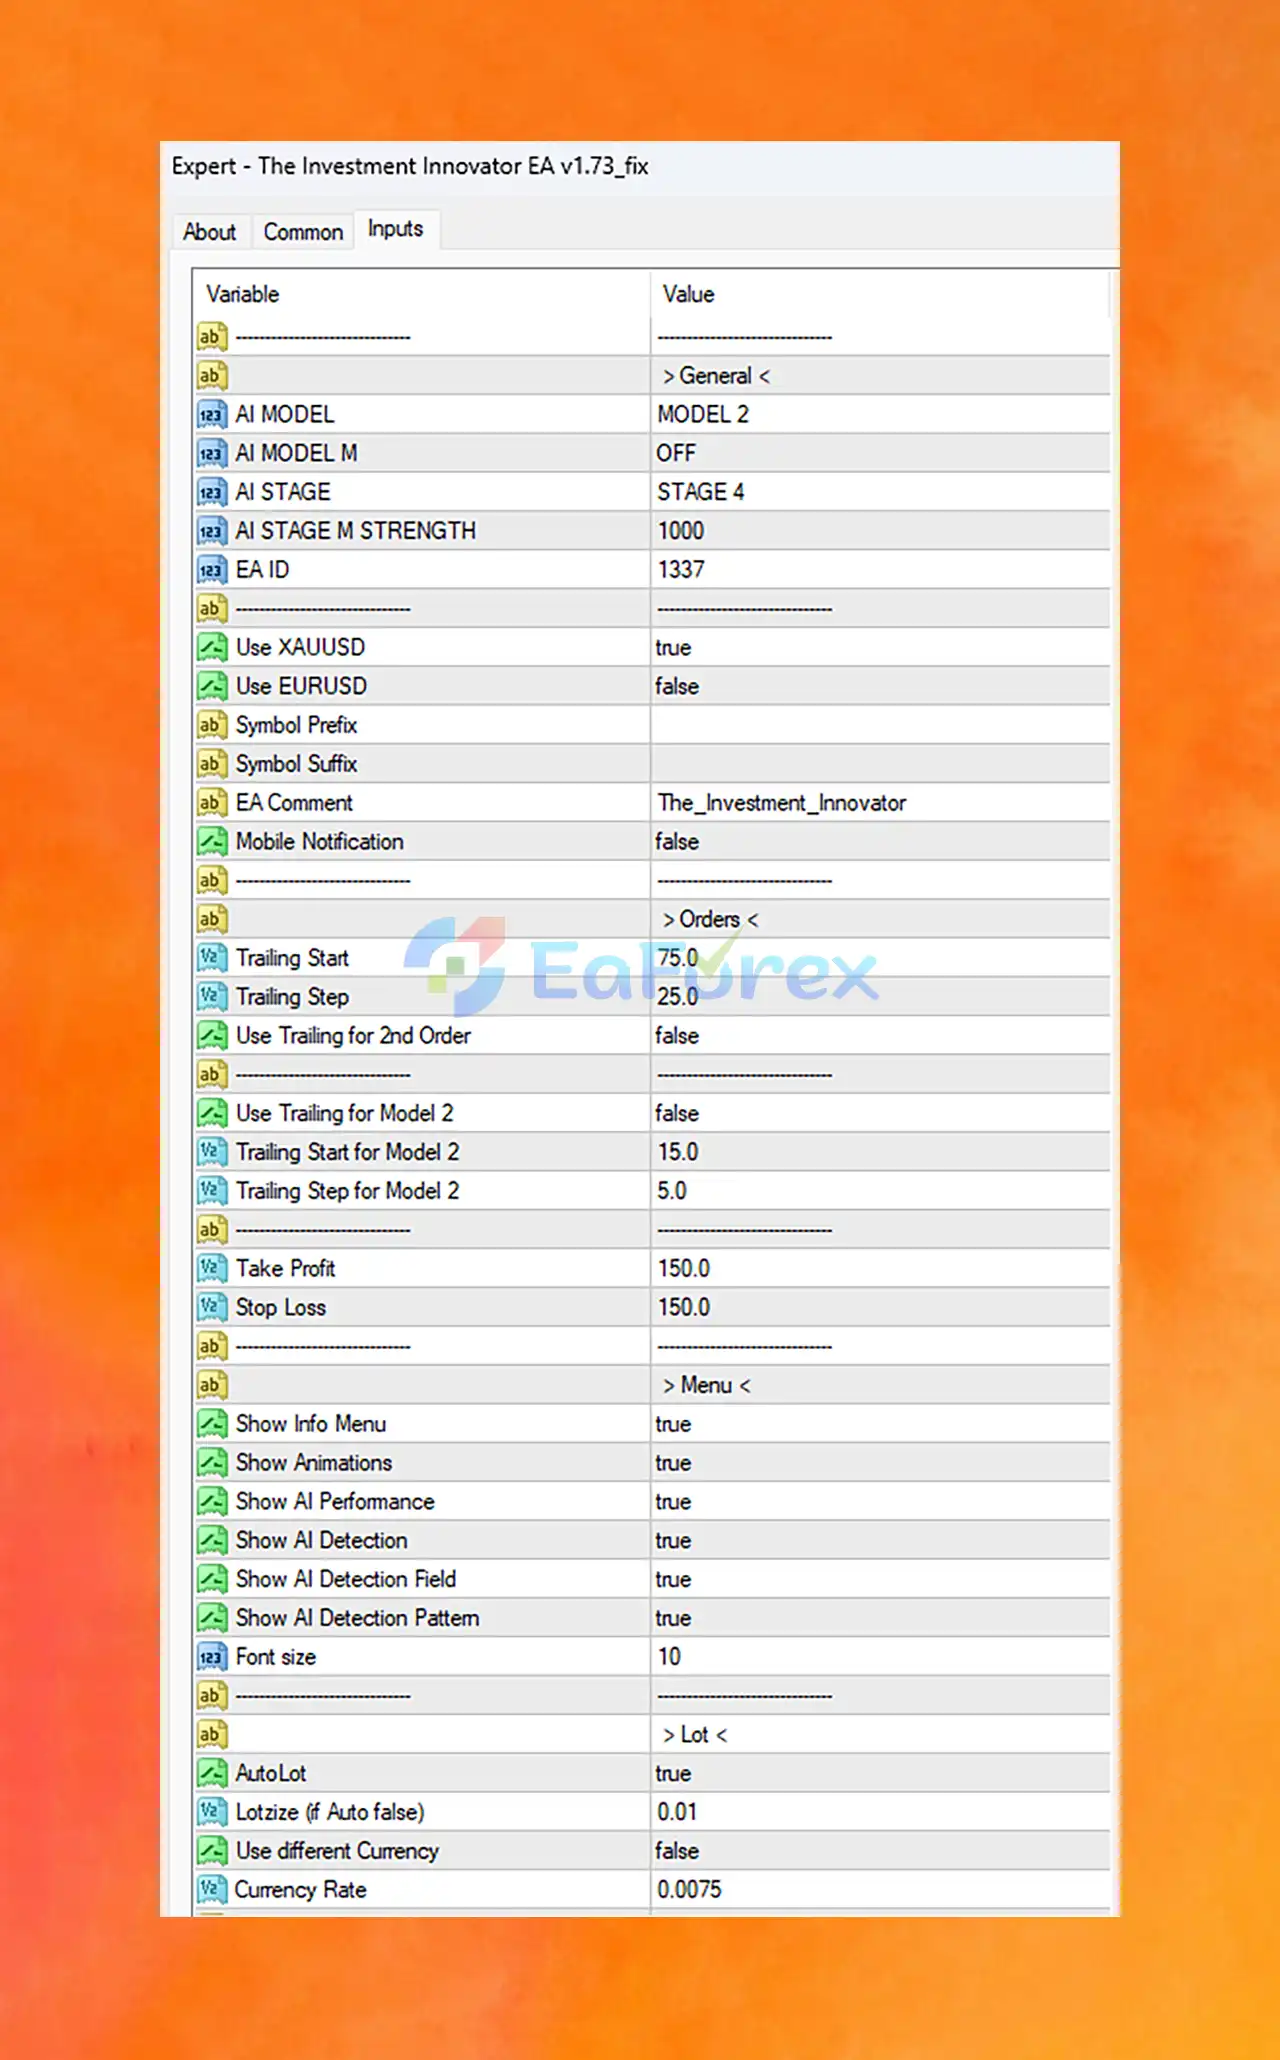Edit the Lotzize value 0.01
This screenshot has height=2060, width=1280.
tap(880, 1812)
